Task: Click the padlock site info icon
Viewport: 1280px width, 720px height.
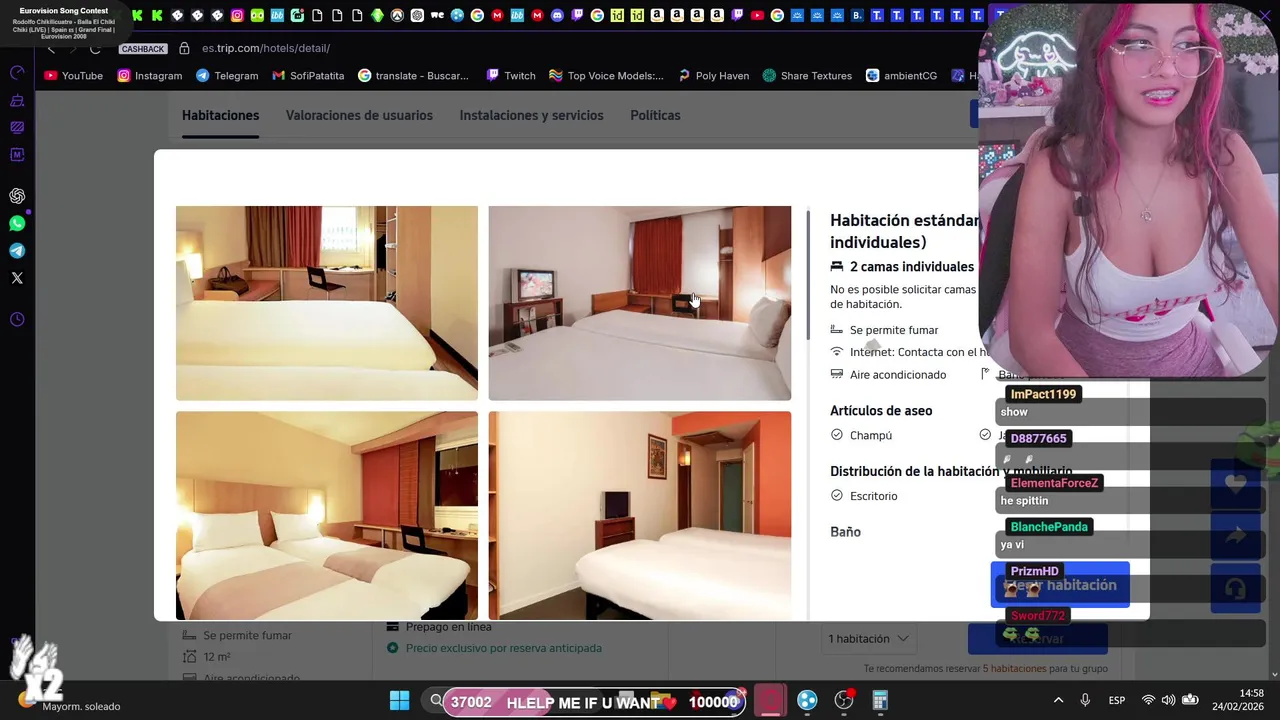Action: [x=184, y=48]
